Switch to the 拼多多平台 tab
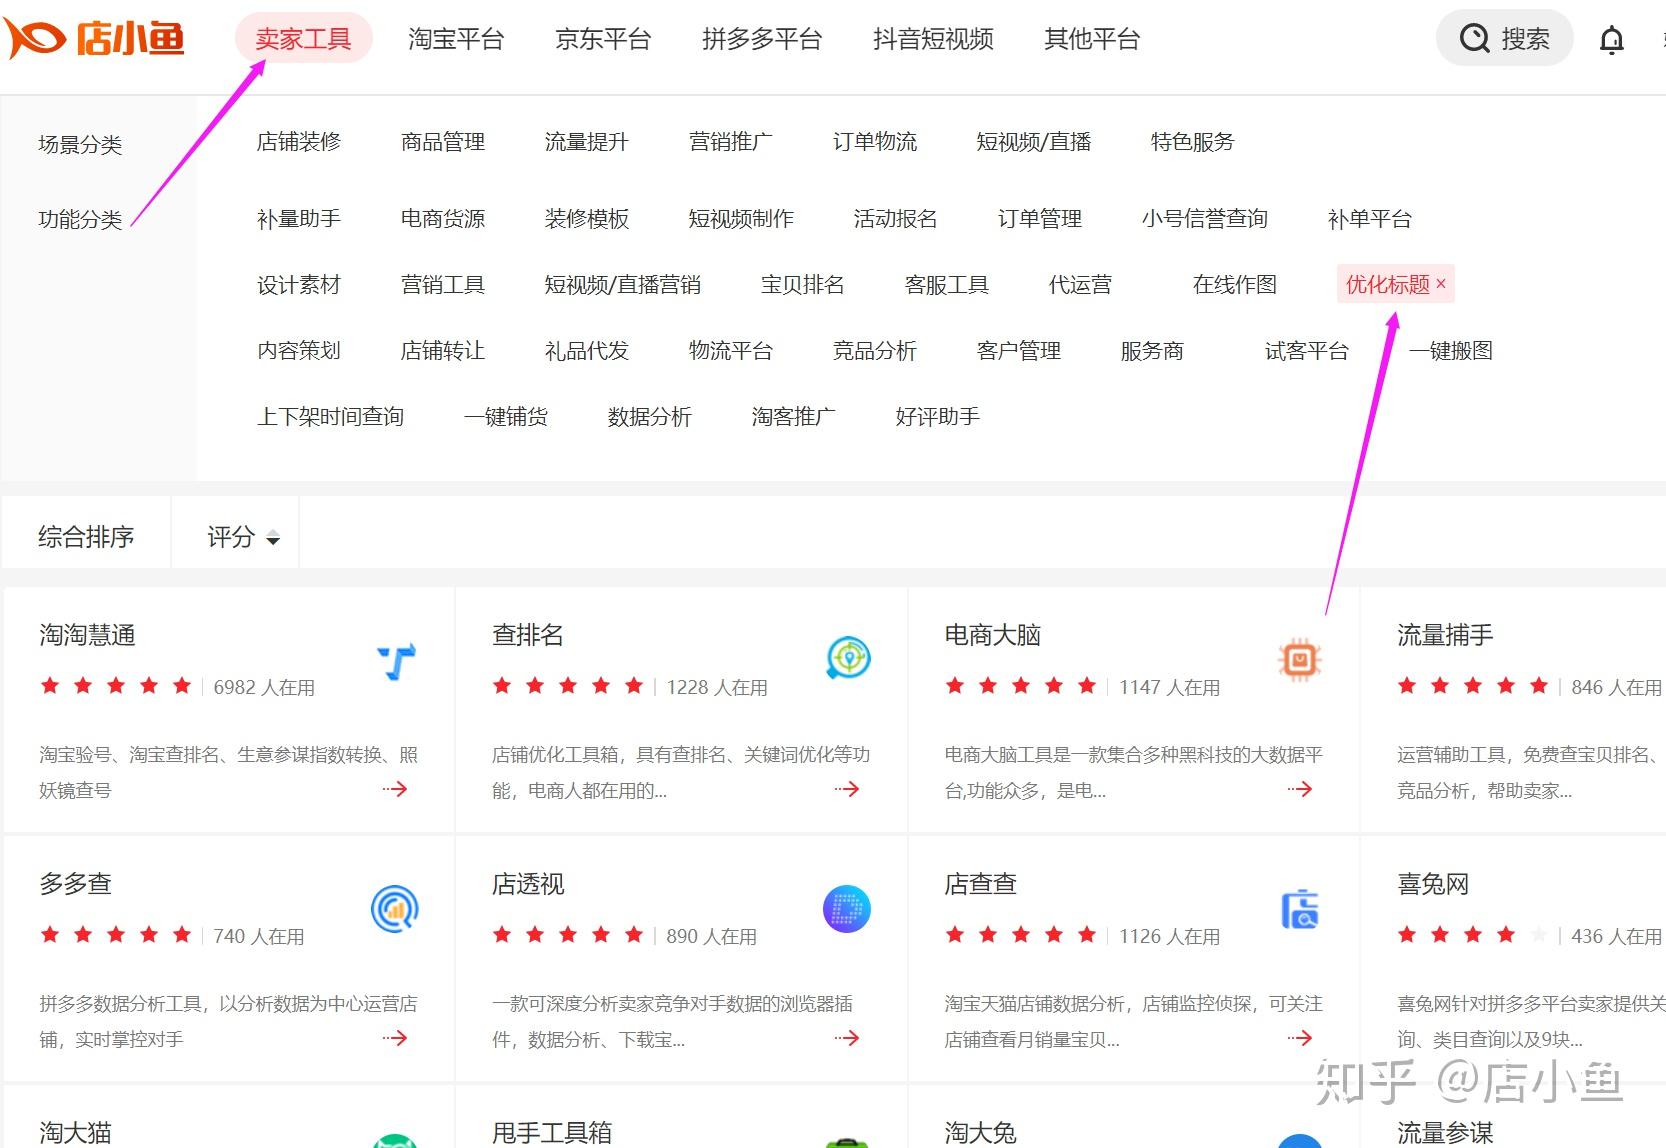Viewport: 1666px width, 1148px height. (x=762, y=39)
